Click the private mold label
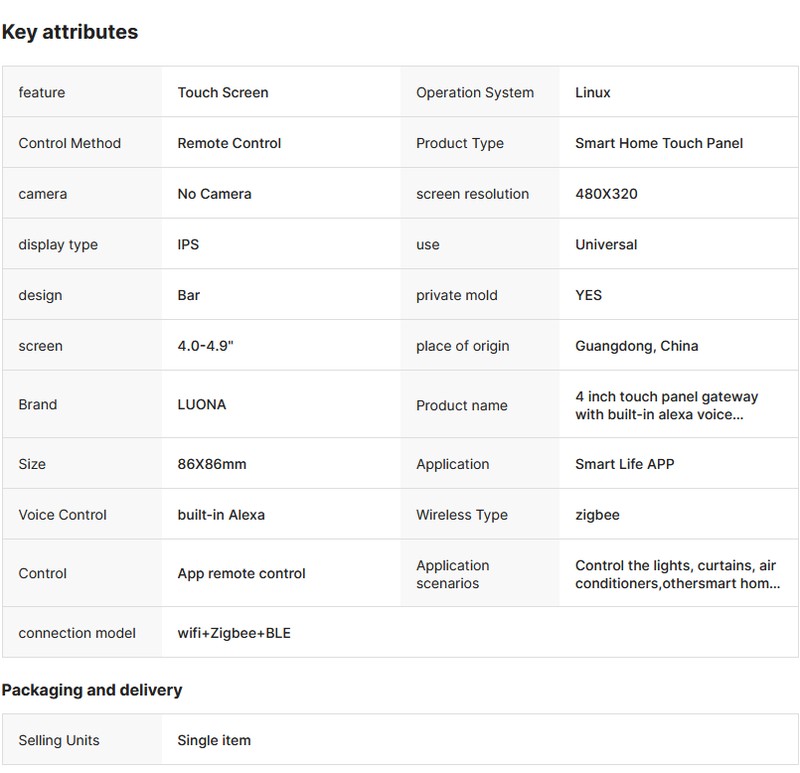The width and height of the screenshot is (800, 773). [456, 296]
